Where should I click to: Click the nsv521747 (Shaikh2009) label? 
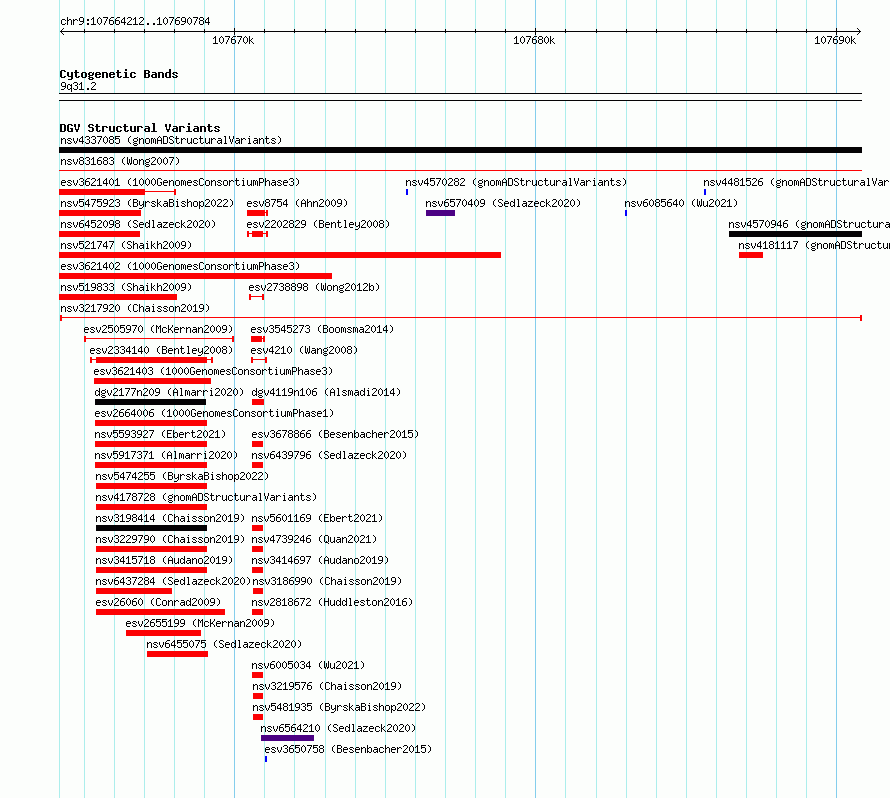[126, 245]
